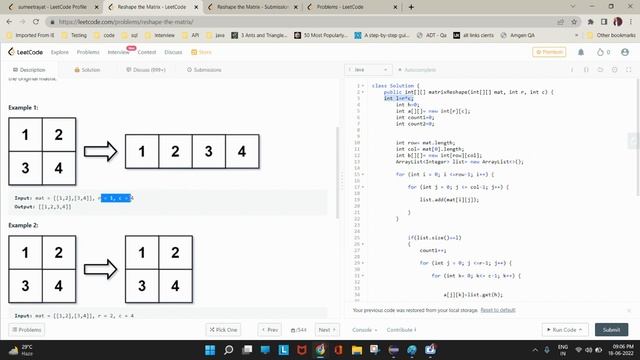Viewport: 640px width, 360px height.
Task: Open the Other bookmarks folder
Action: (x=611, y=36)
